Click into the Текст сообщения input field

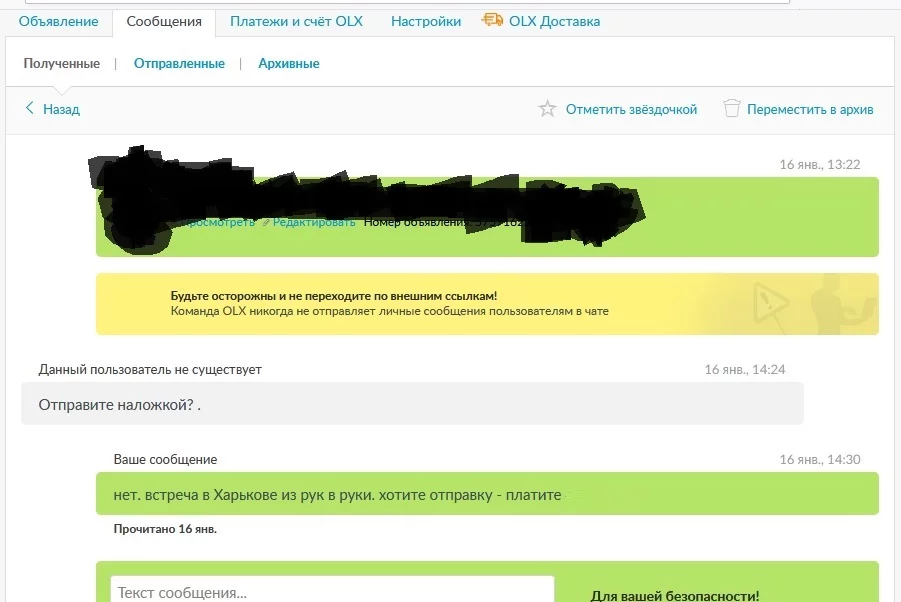[332, 591]
